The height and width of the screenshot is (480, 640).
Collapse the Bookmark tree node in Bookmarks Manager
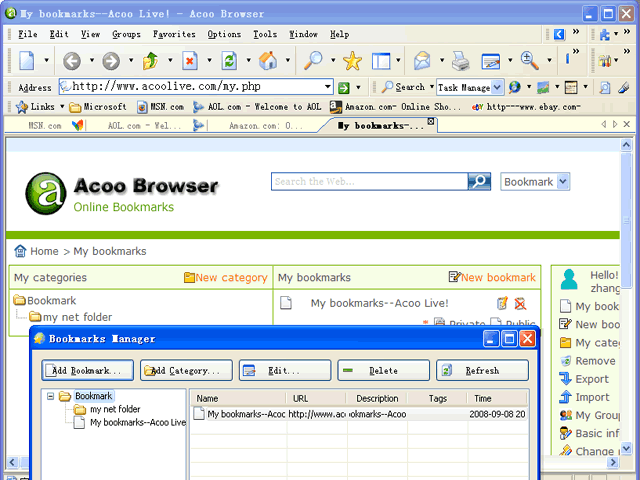click(x=51, y=396)
